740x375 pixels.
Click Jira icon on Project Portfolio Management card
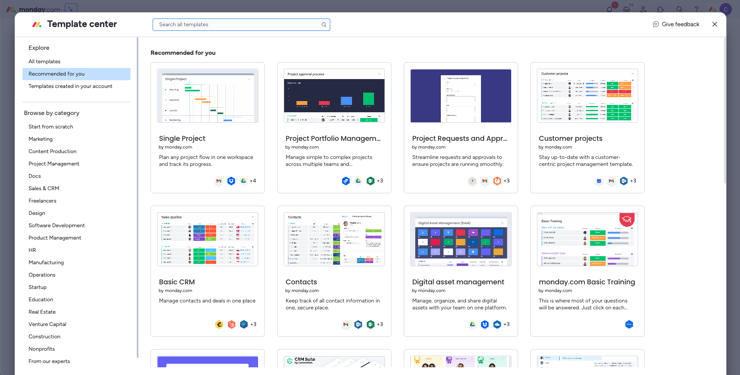pos(346,181)
